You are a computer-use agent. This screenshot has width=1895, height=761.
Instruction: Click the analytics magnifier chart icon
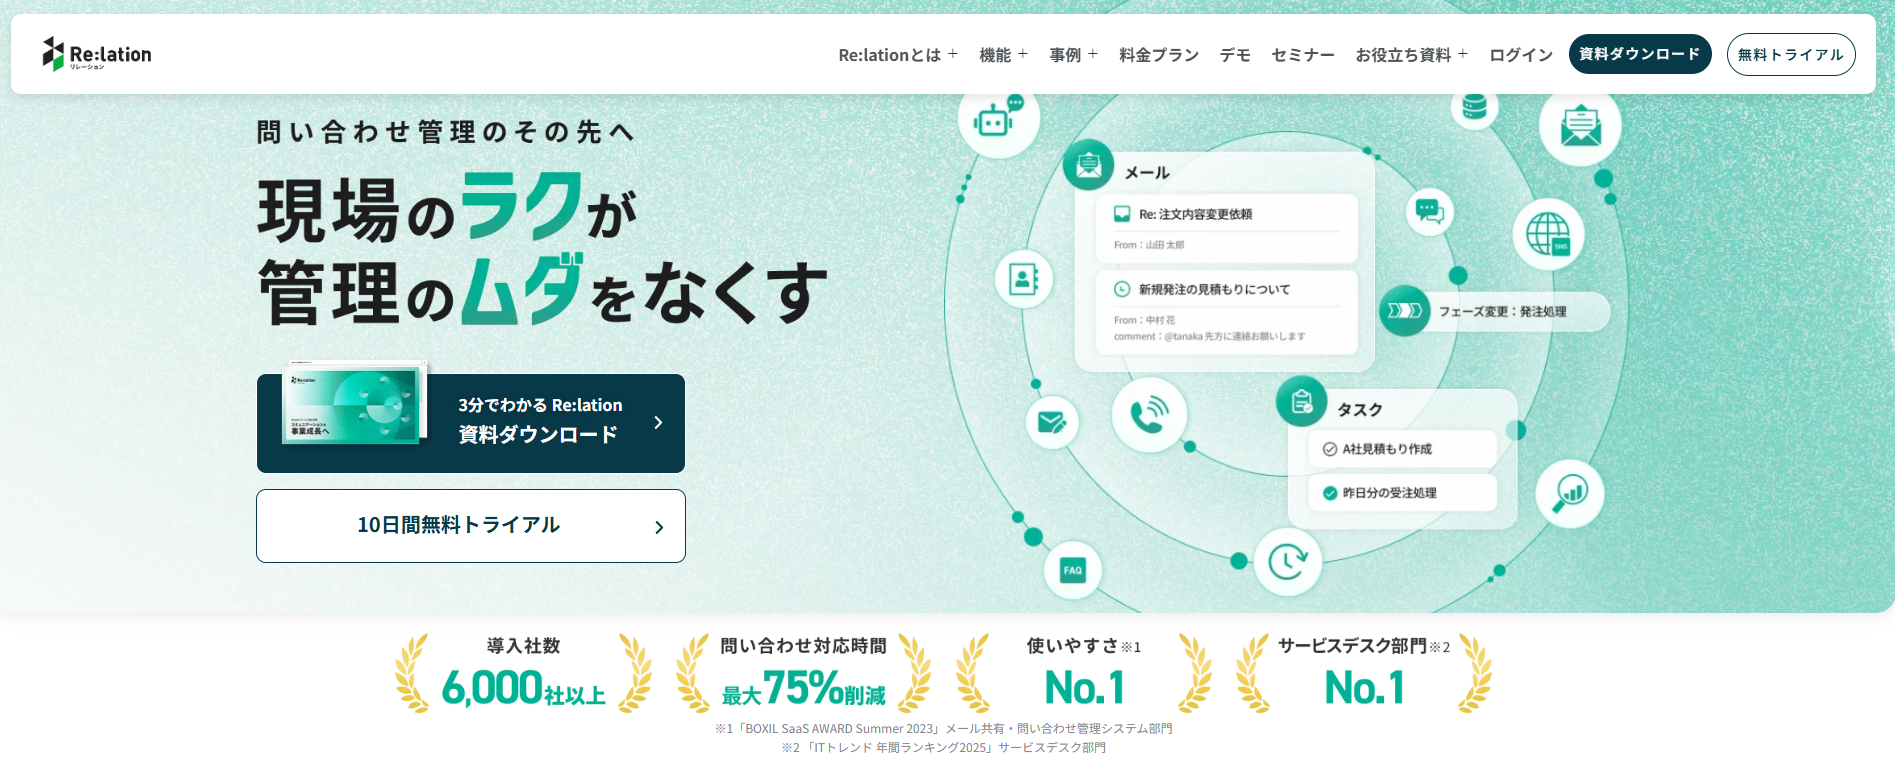pyautogui.click(x=1570, y=493)
